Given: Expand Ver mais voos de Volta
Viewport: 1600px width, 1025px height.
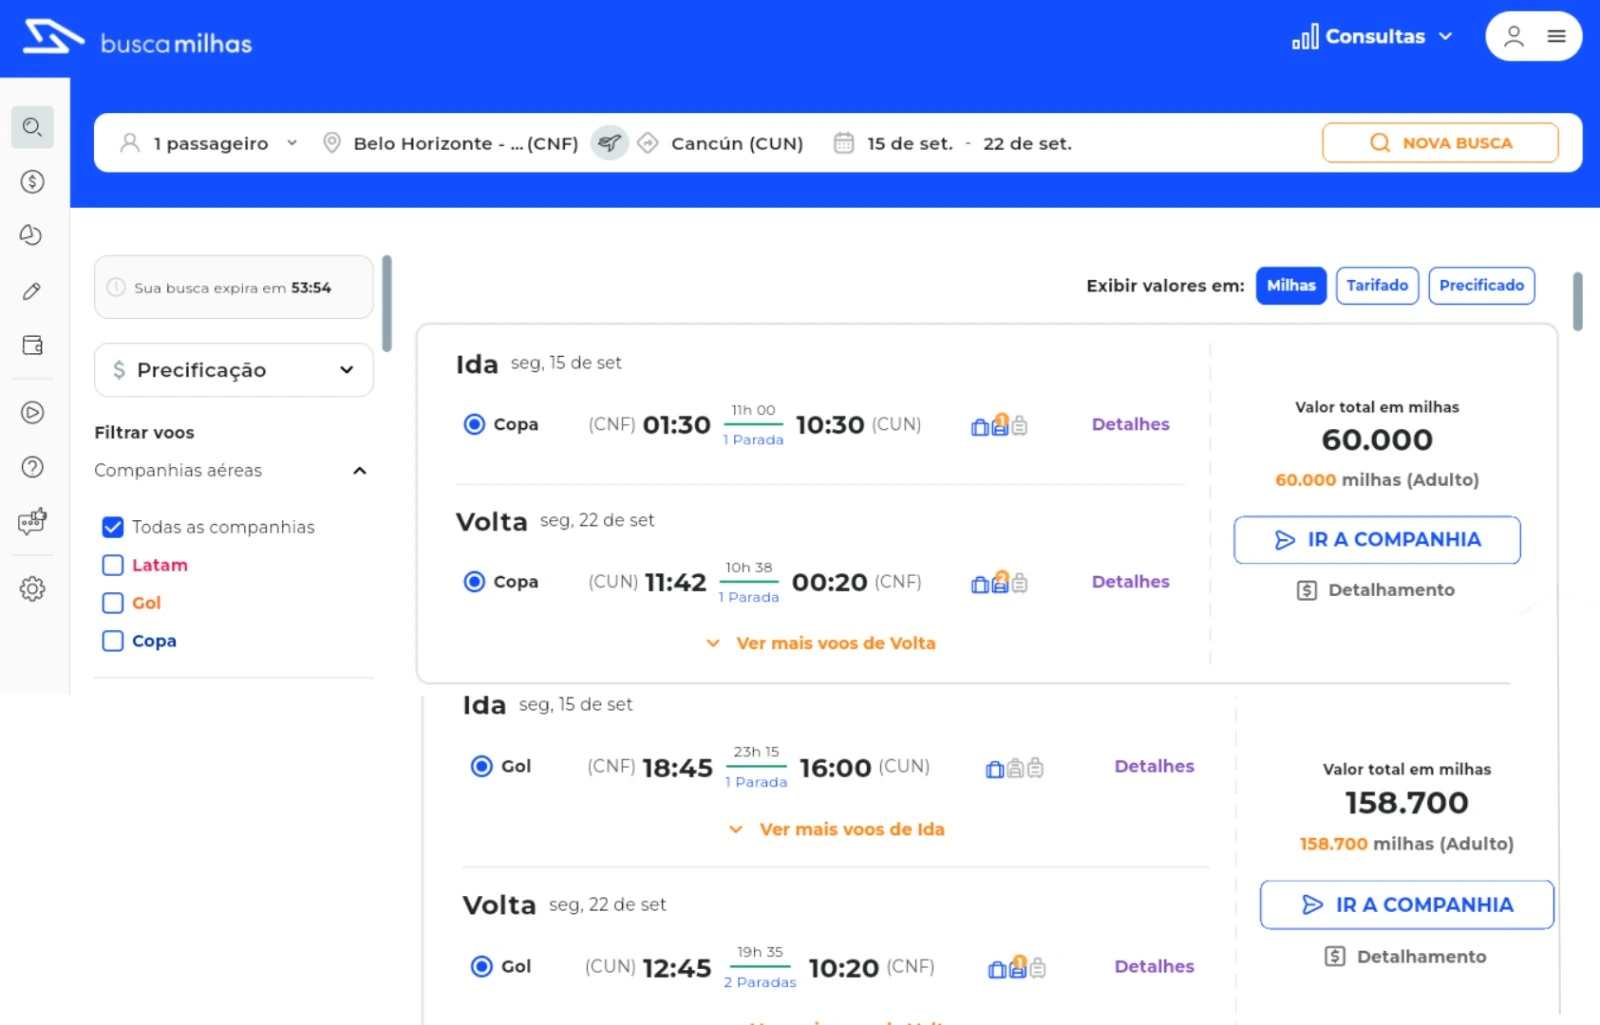Looking at the screenshot, I should click(x=821, y=643).
